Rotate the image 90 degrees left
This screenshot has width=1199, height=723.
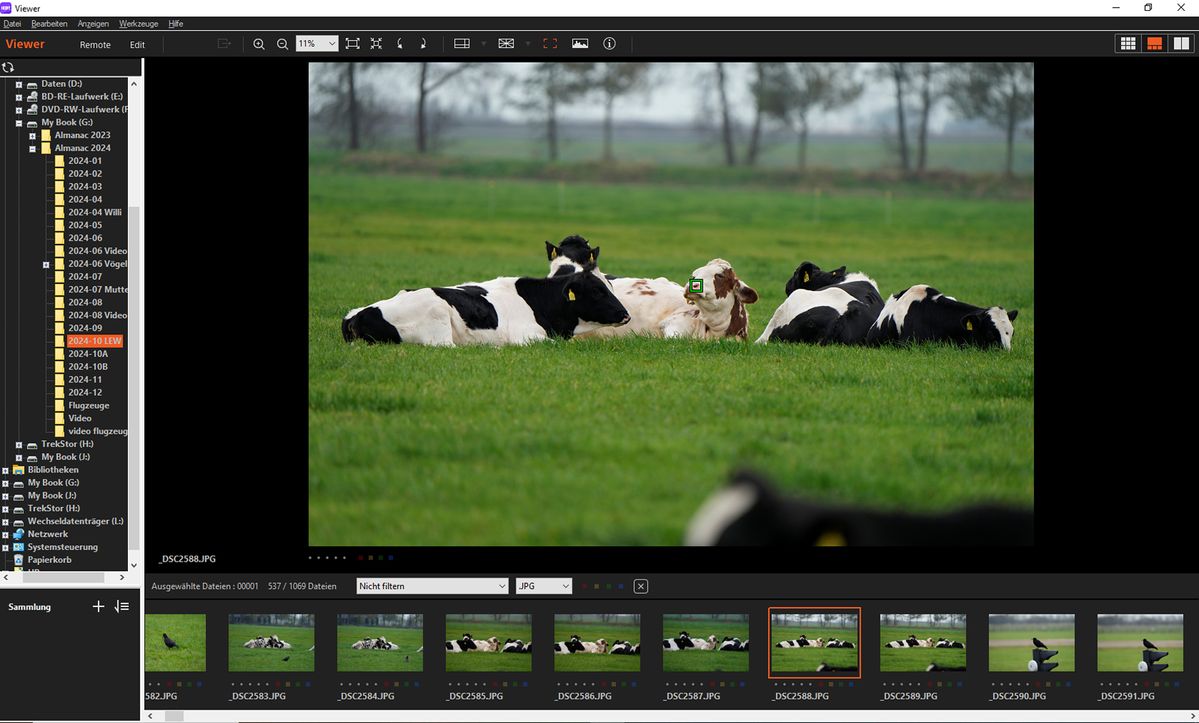point(400,43)
